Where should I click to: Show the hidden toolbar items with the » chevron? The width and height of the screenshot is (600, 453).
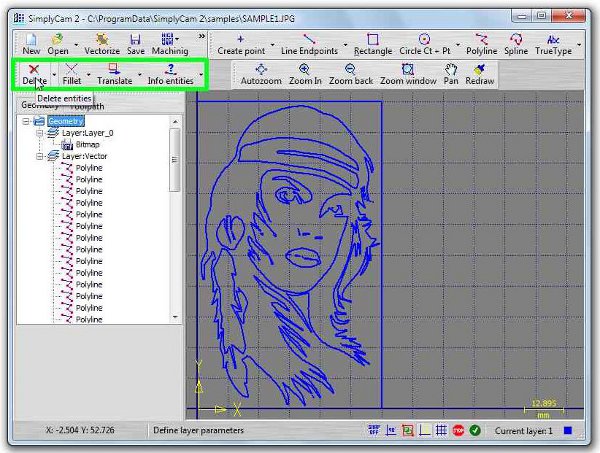point(202,36)
